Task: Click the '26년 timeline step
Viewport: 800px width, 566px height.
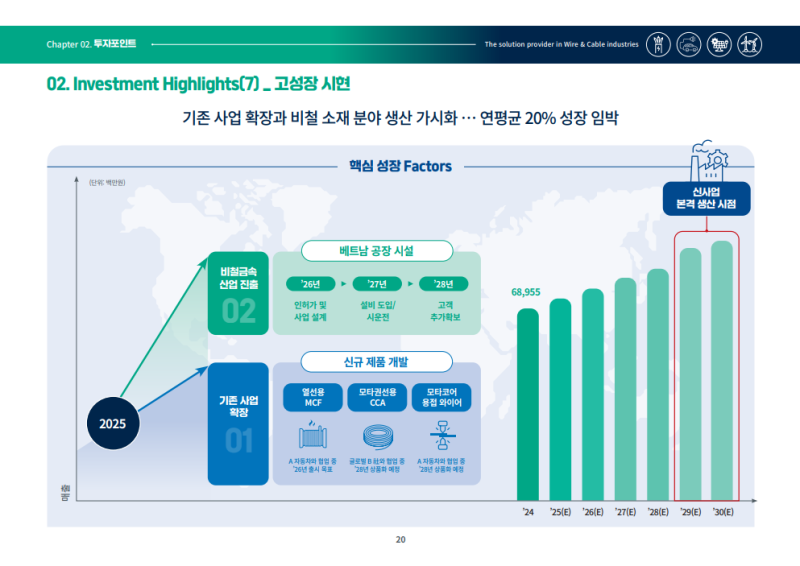Action: [x=312, y=284]
